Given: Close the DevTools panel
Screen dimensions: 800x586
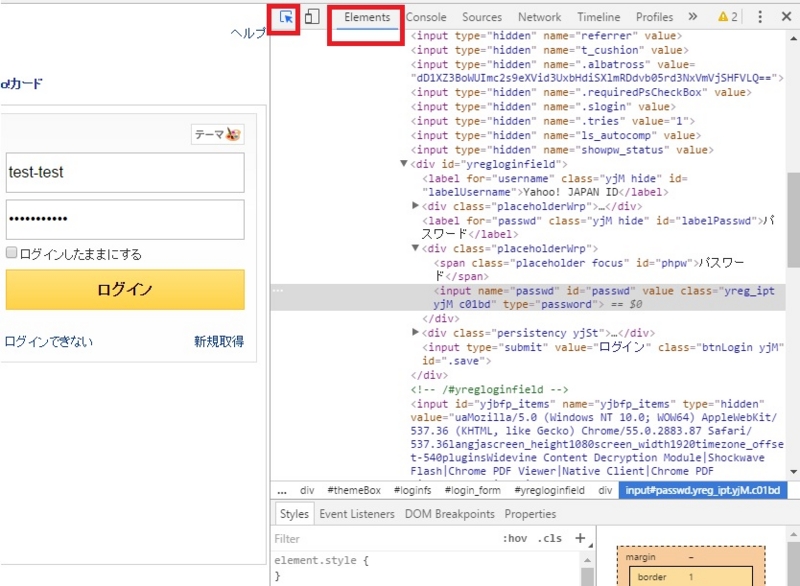Looking at the screenshot, I should click(x=786, y=17).
